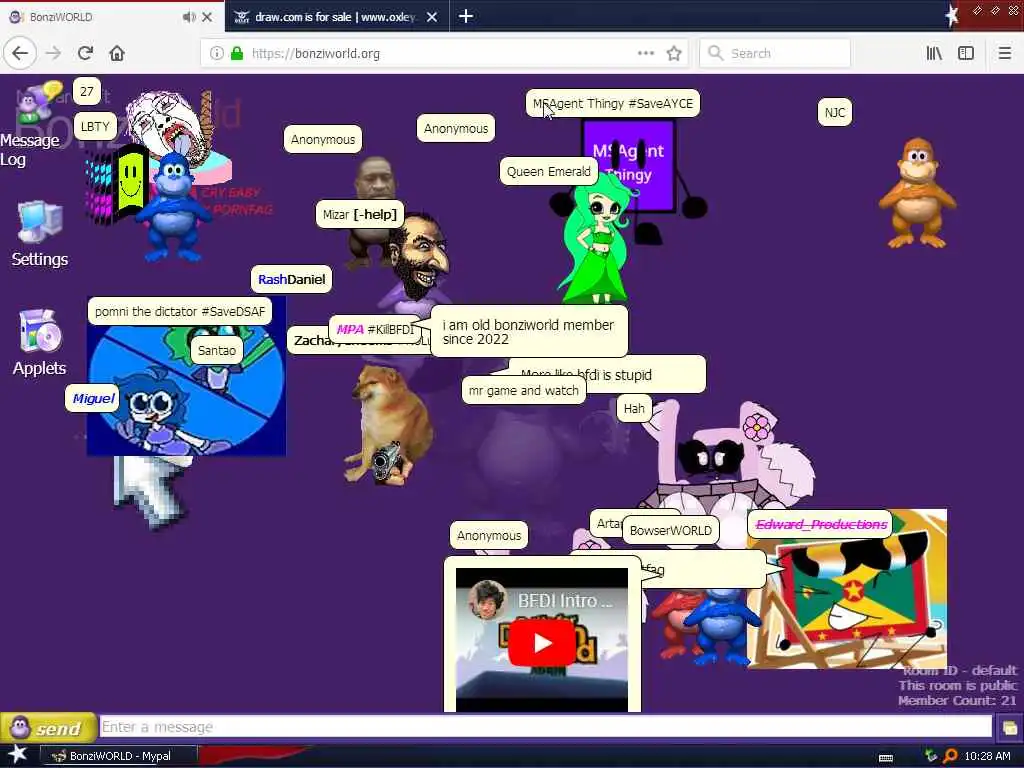
Task: Click the Santao name tag
Action: 217,351
